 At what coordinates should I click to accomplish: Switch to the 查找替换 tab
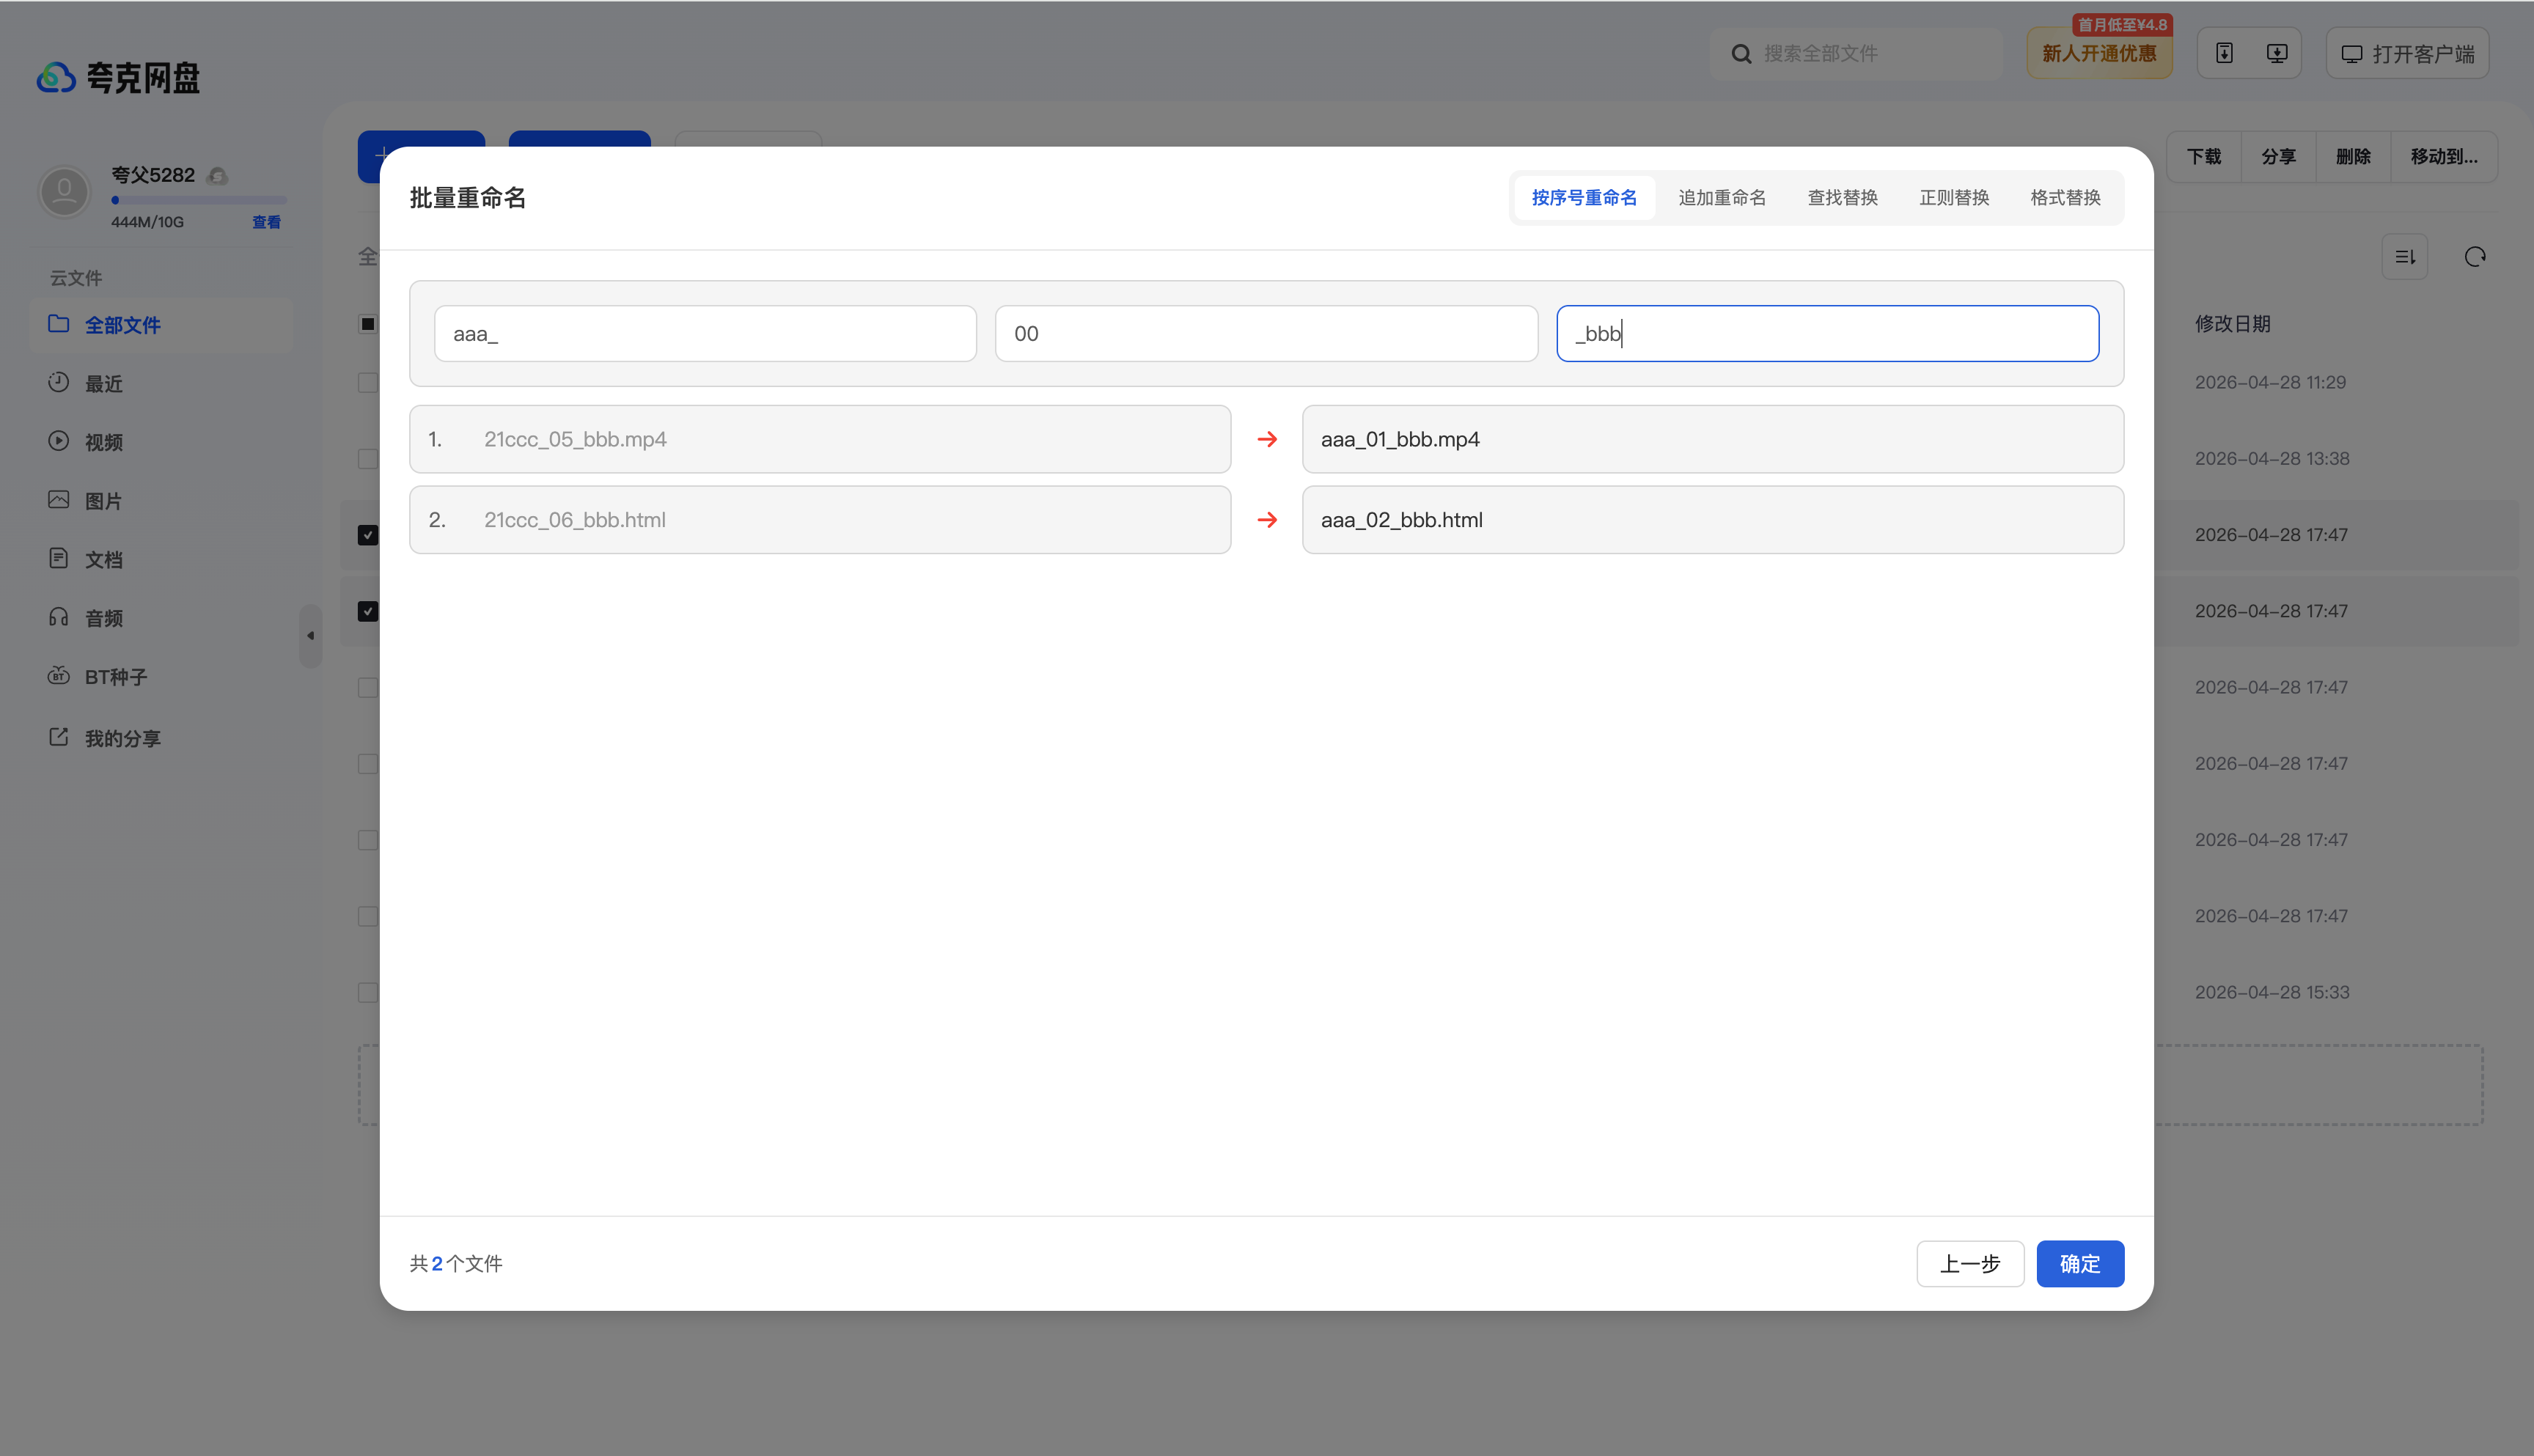(x=1842, y=197)
